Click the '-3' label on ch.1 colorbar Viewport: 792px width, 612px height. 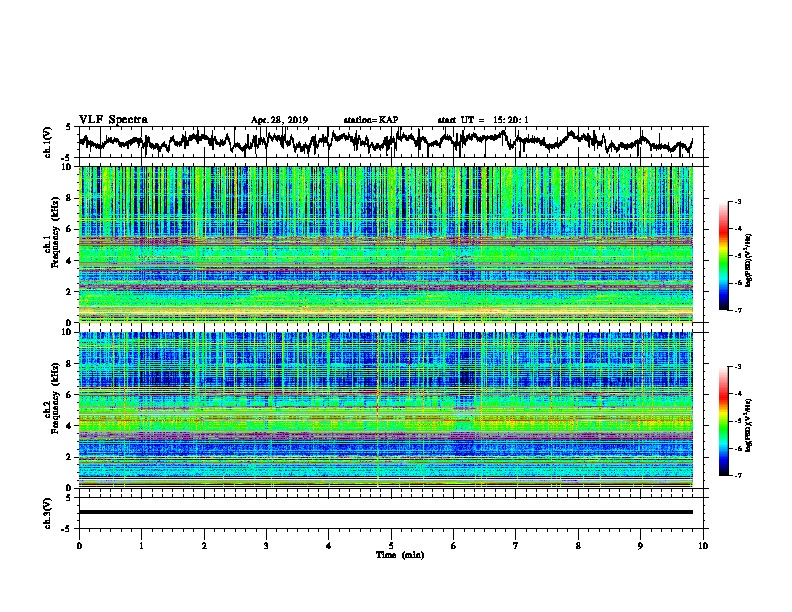(738, 201)
